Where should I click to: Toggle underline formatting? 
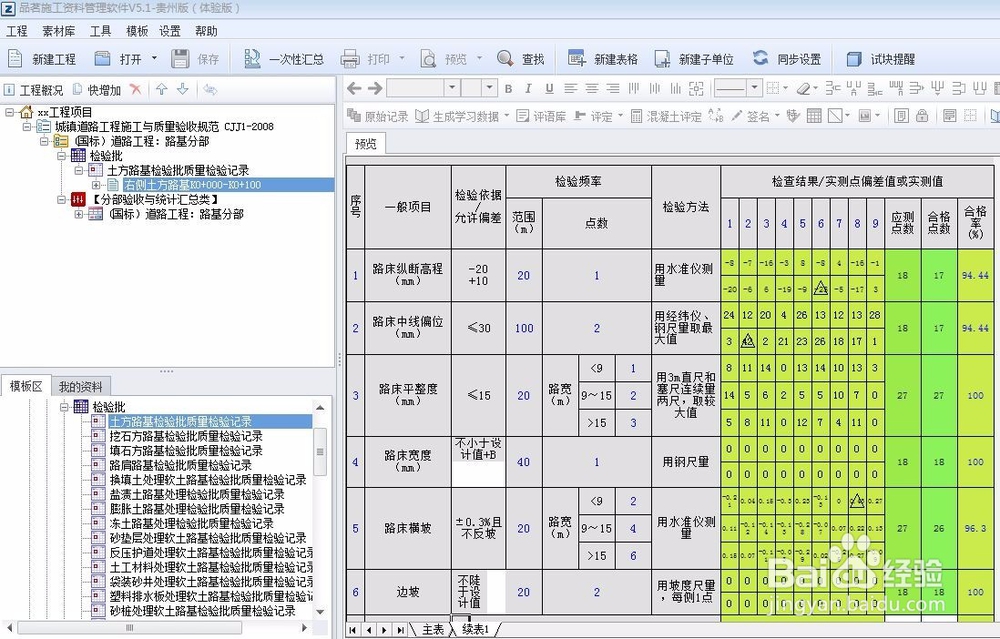549,89
